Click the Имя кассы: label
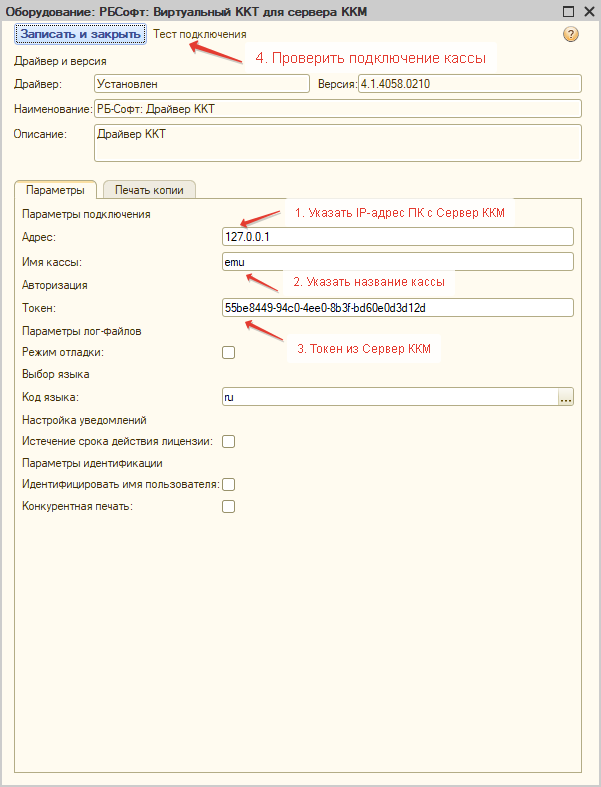 click(52, 262)
